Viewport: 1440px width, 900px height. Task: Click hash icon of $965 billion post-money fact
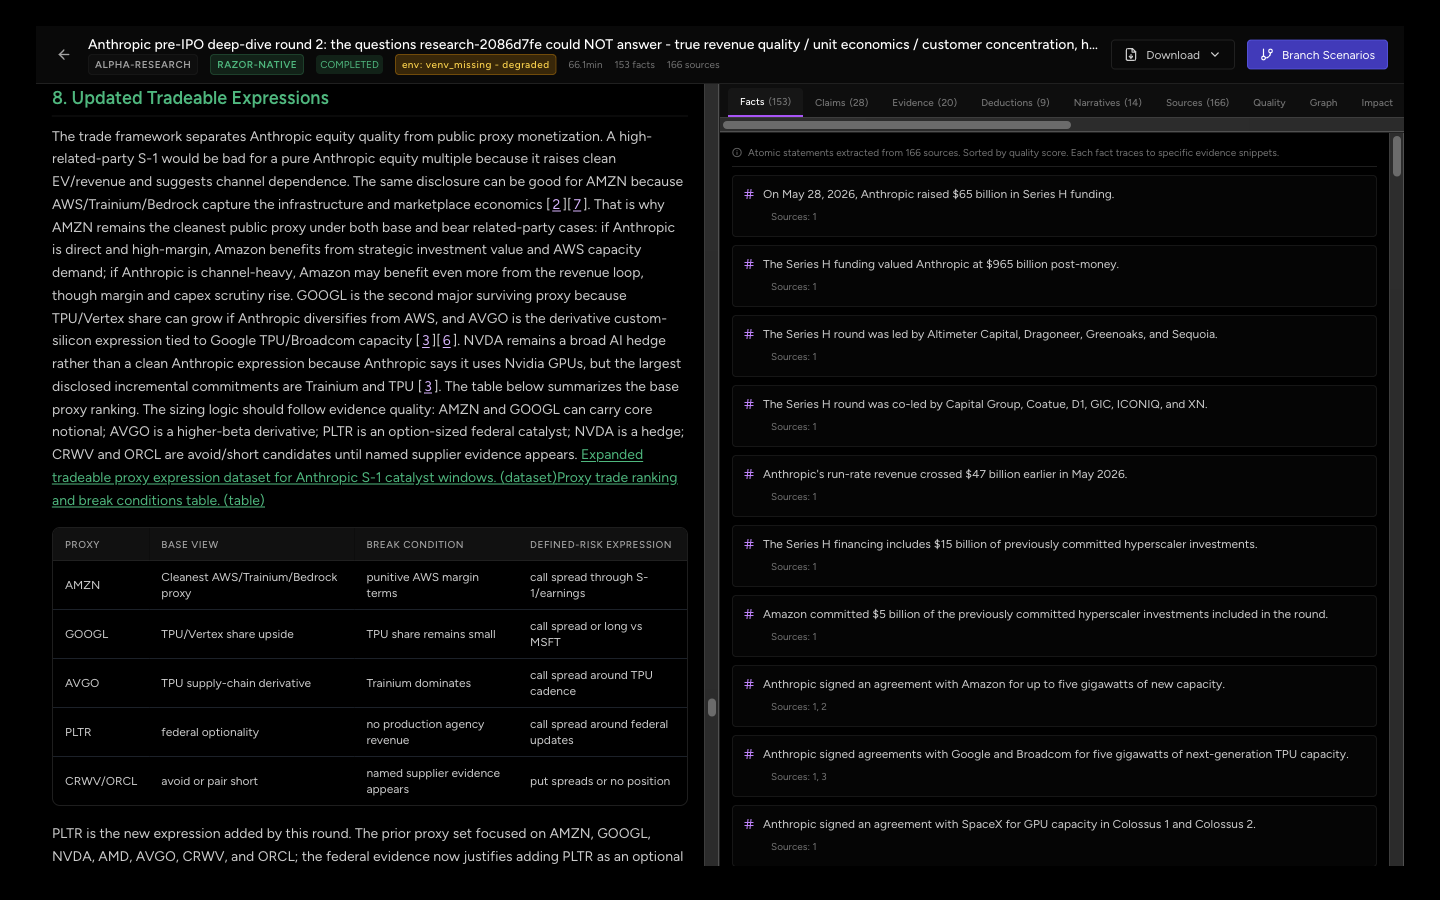(749, 264)
